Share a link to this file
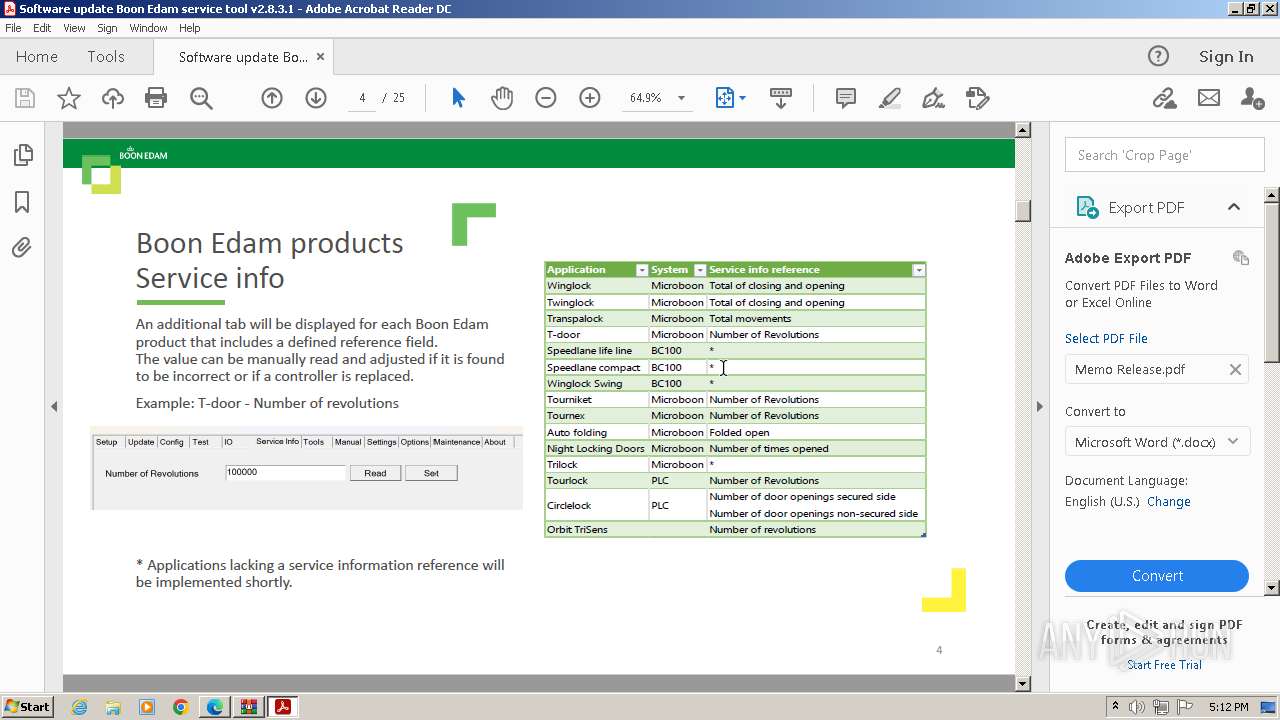The height and width of the screenshot is (720, 1280). coord(1164,98)
